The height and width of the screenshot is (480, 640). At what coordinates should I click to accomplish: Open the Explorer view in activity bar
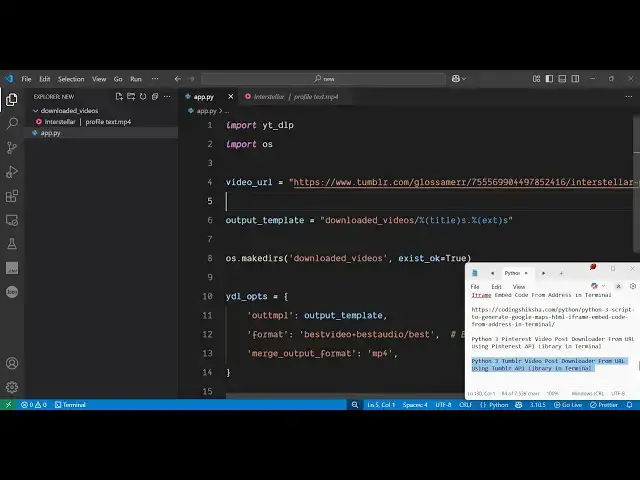12,99
